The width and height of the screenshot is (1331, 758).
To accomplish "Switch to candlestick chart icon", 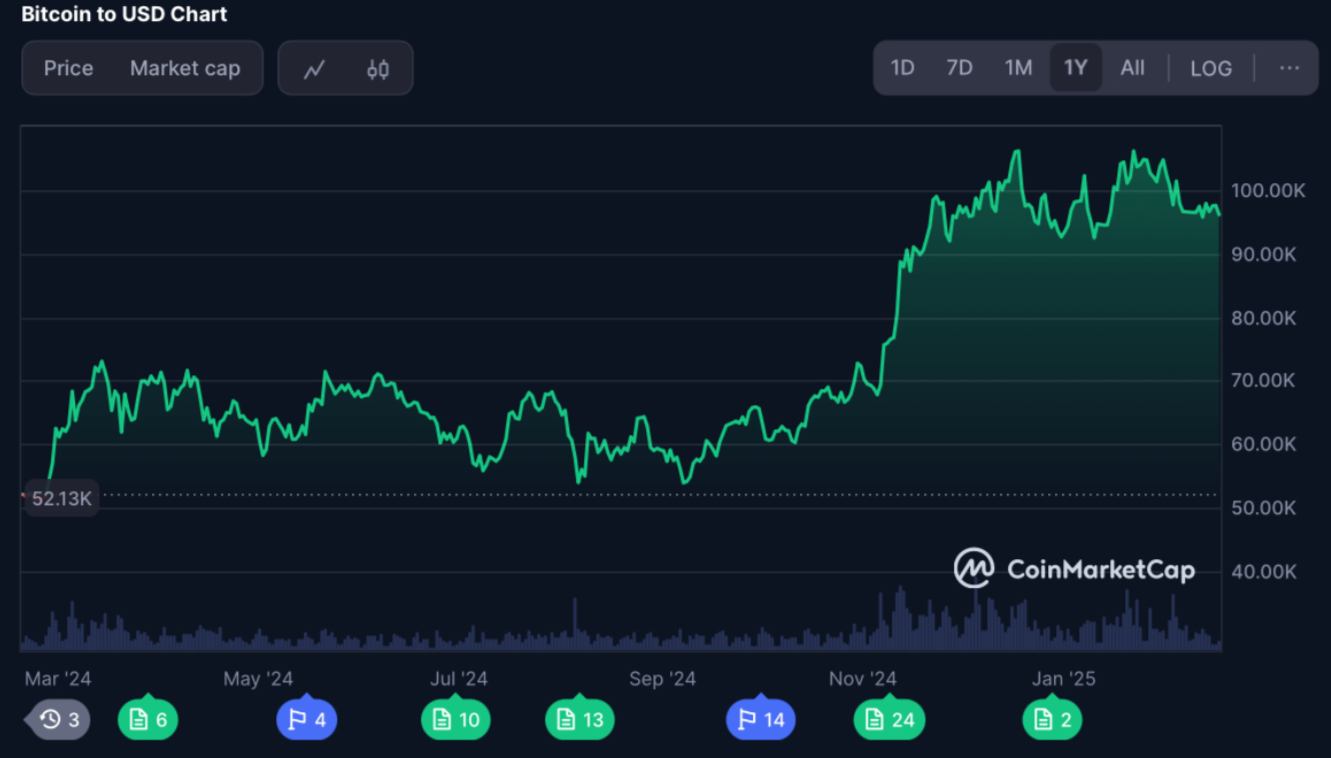I will click(377, 69).
